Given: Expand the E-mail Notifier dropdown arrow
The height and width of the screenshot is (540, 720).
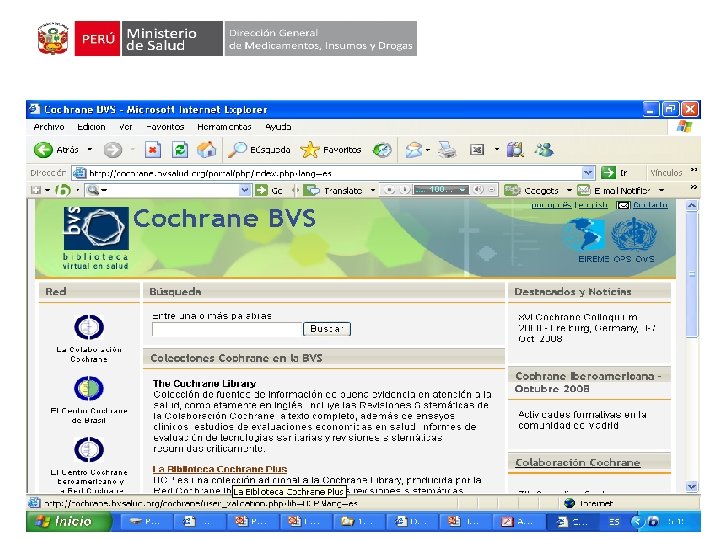Looking at the screenshot, I should click(x=662, y=190).
